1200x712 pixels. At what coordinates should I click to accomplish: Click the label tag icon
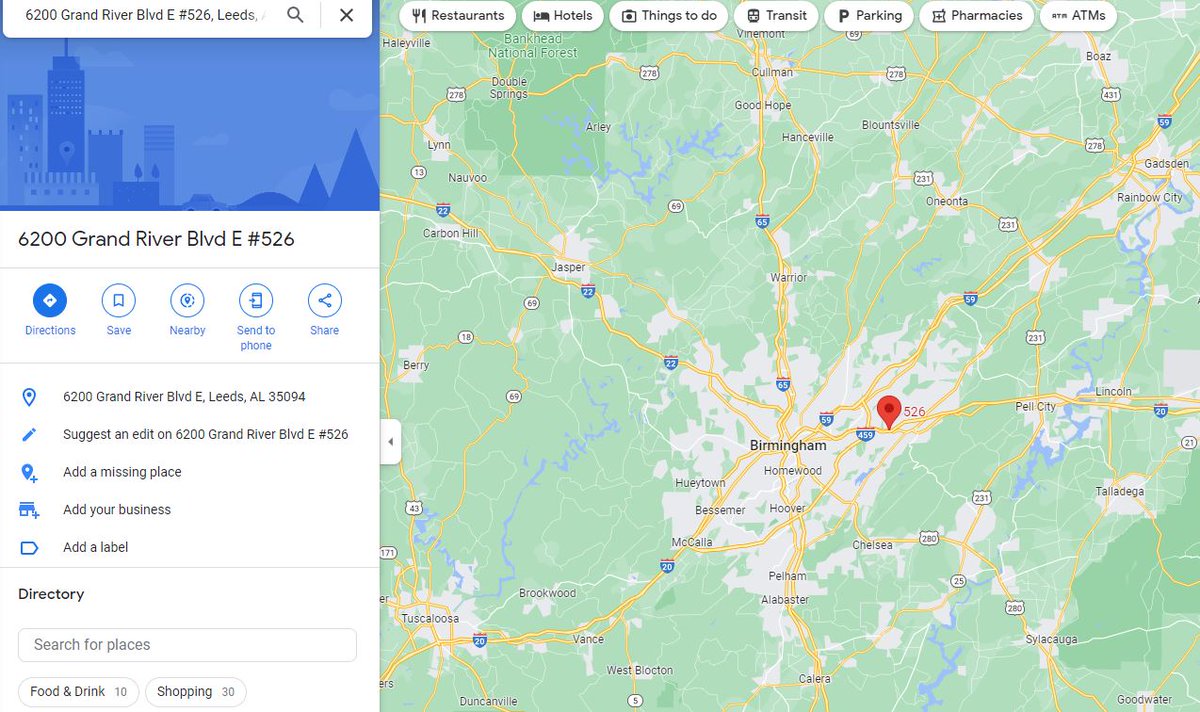click(29, 548)
